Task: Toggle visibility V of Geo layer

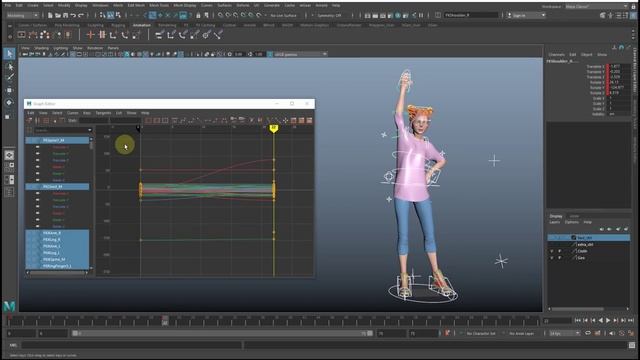Action: pyautogui.click(x=552, y=258)
